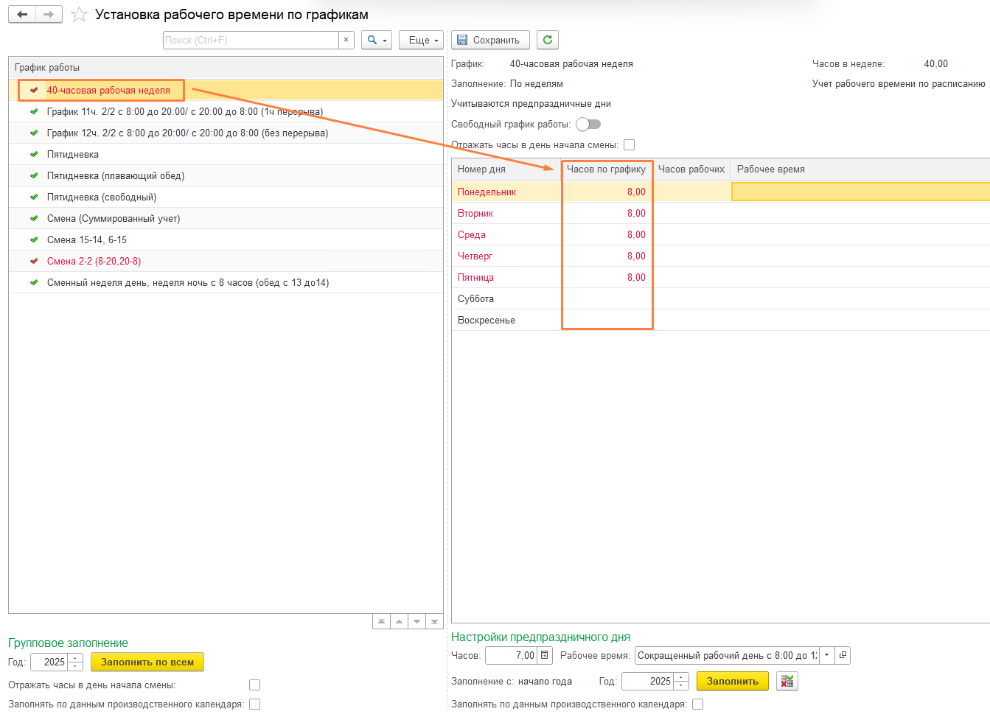Check Отражать часы в день начала смены in schedule details
This screenshot has height=717, width=990.
point(629,145)
